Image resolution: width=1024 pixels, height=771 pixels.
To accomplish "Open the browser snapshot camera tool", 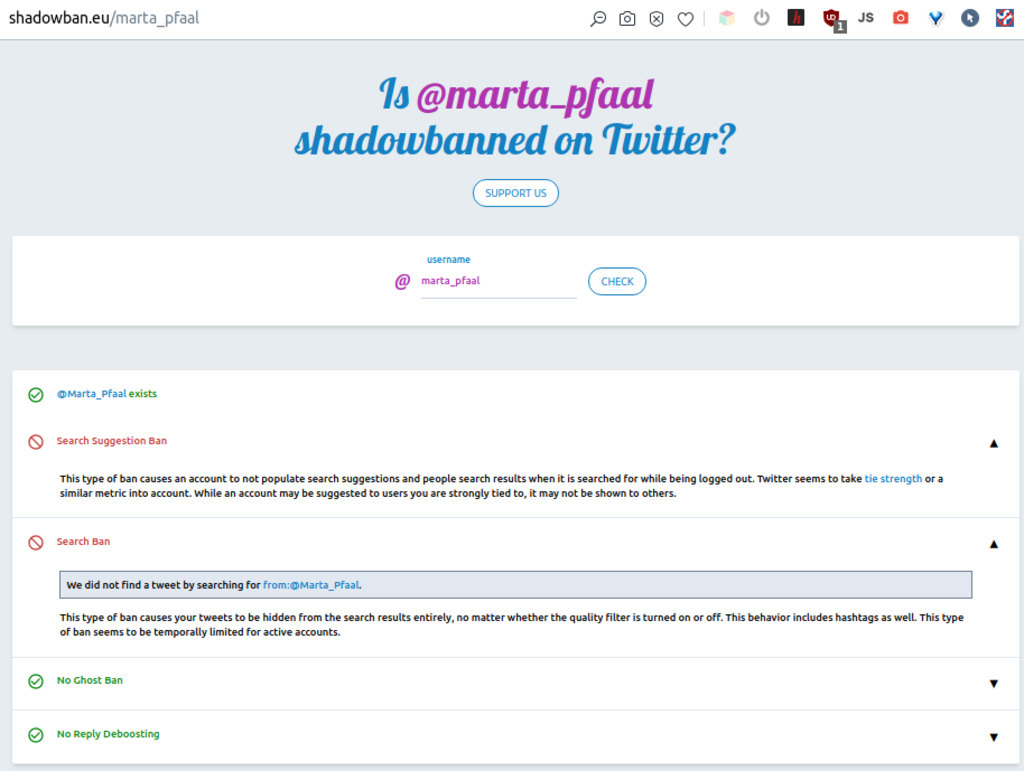I will click(x=627, y=18).
